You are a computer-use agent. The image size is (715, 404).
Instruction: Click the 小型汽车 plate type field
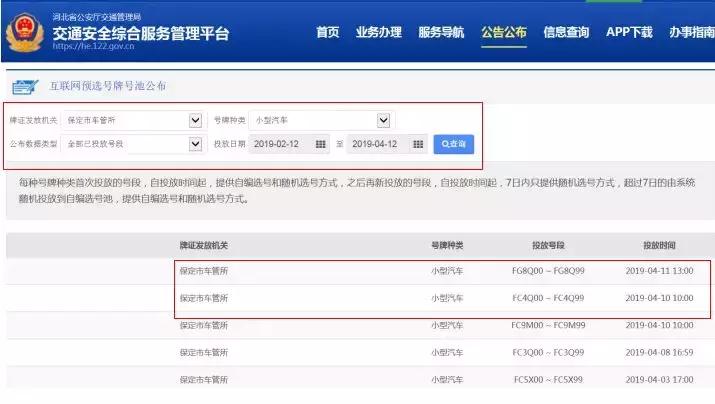321,120
